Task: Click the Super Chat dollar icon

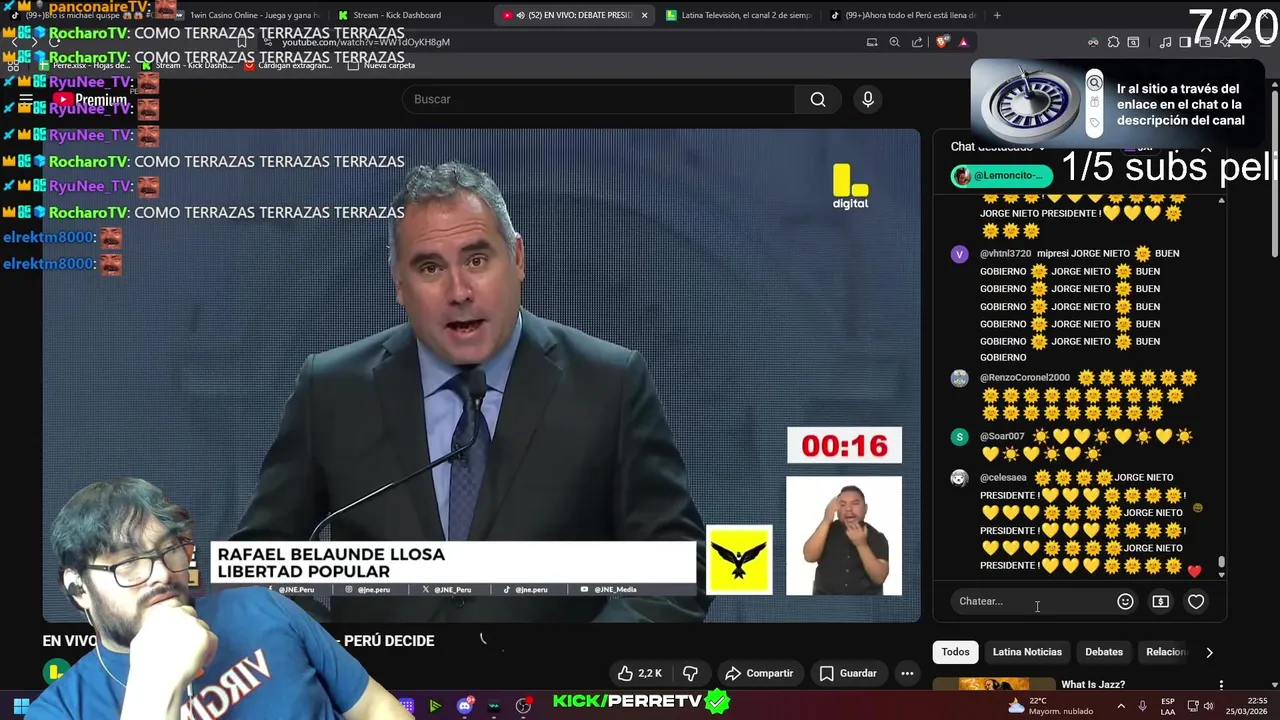Action: click(1160, 601)
